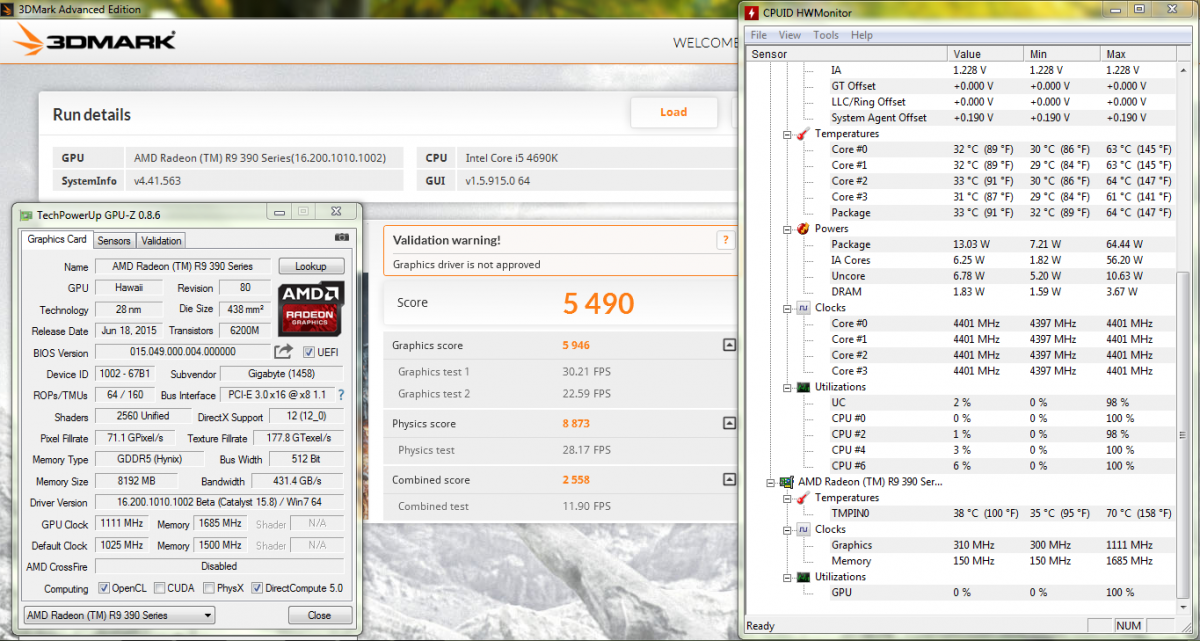Click the BIOS Version field in GPU-Z

(x=183, y=352)
